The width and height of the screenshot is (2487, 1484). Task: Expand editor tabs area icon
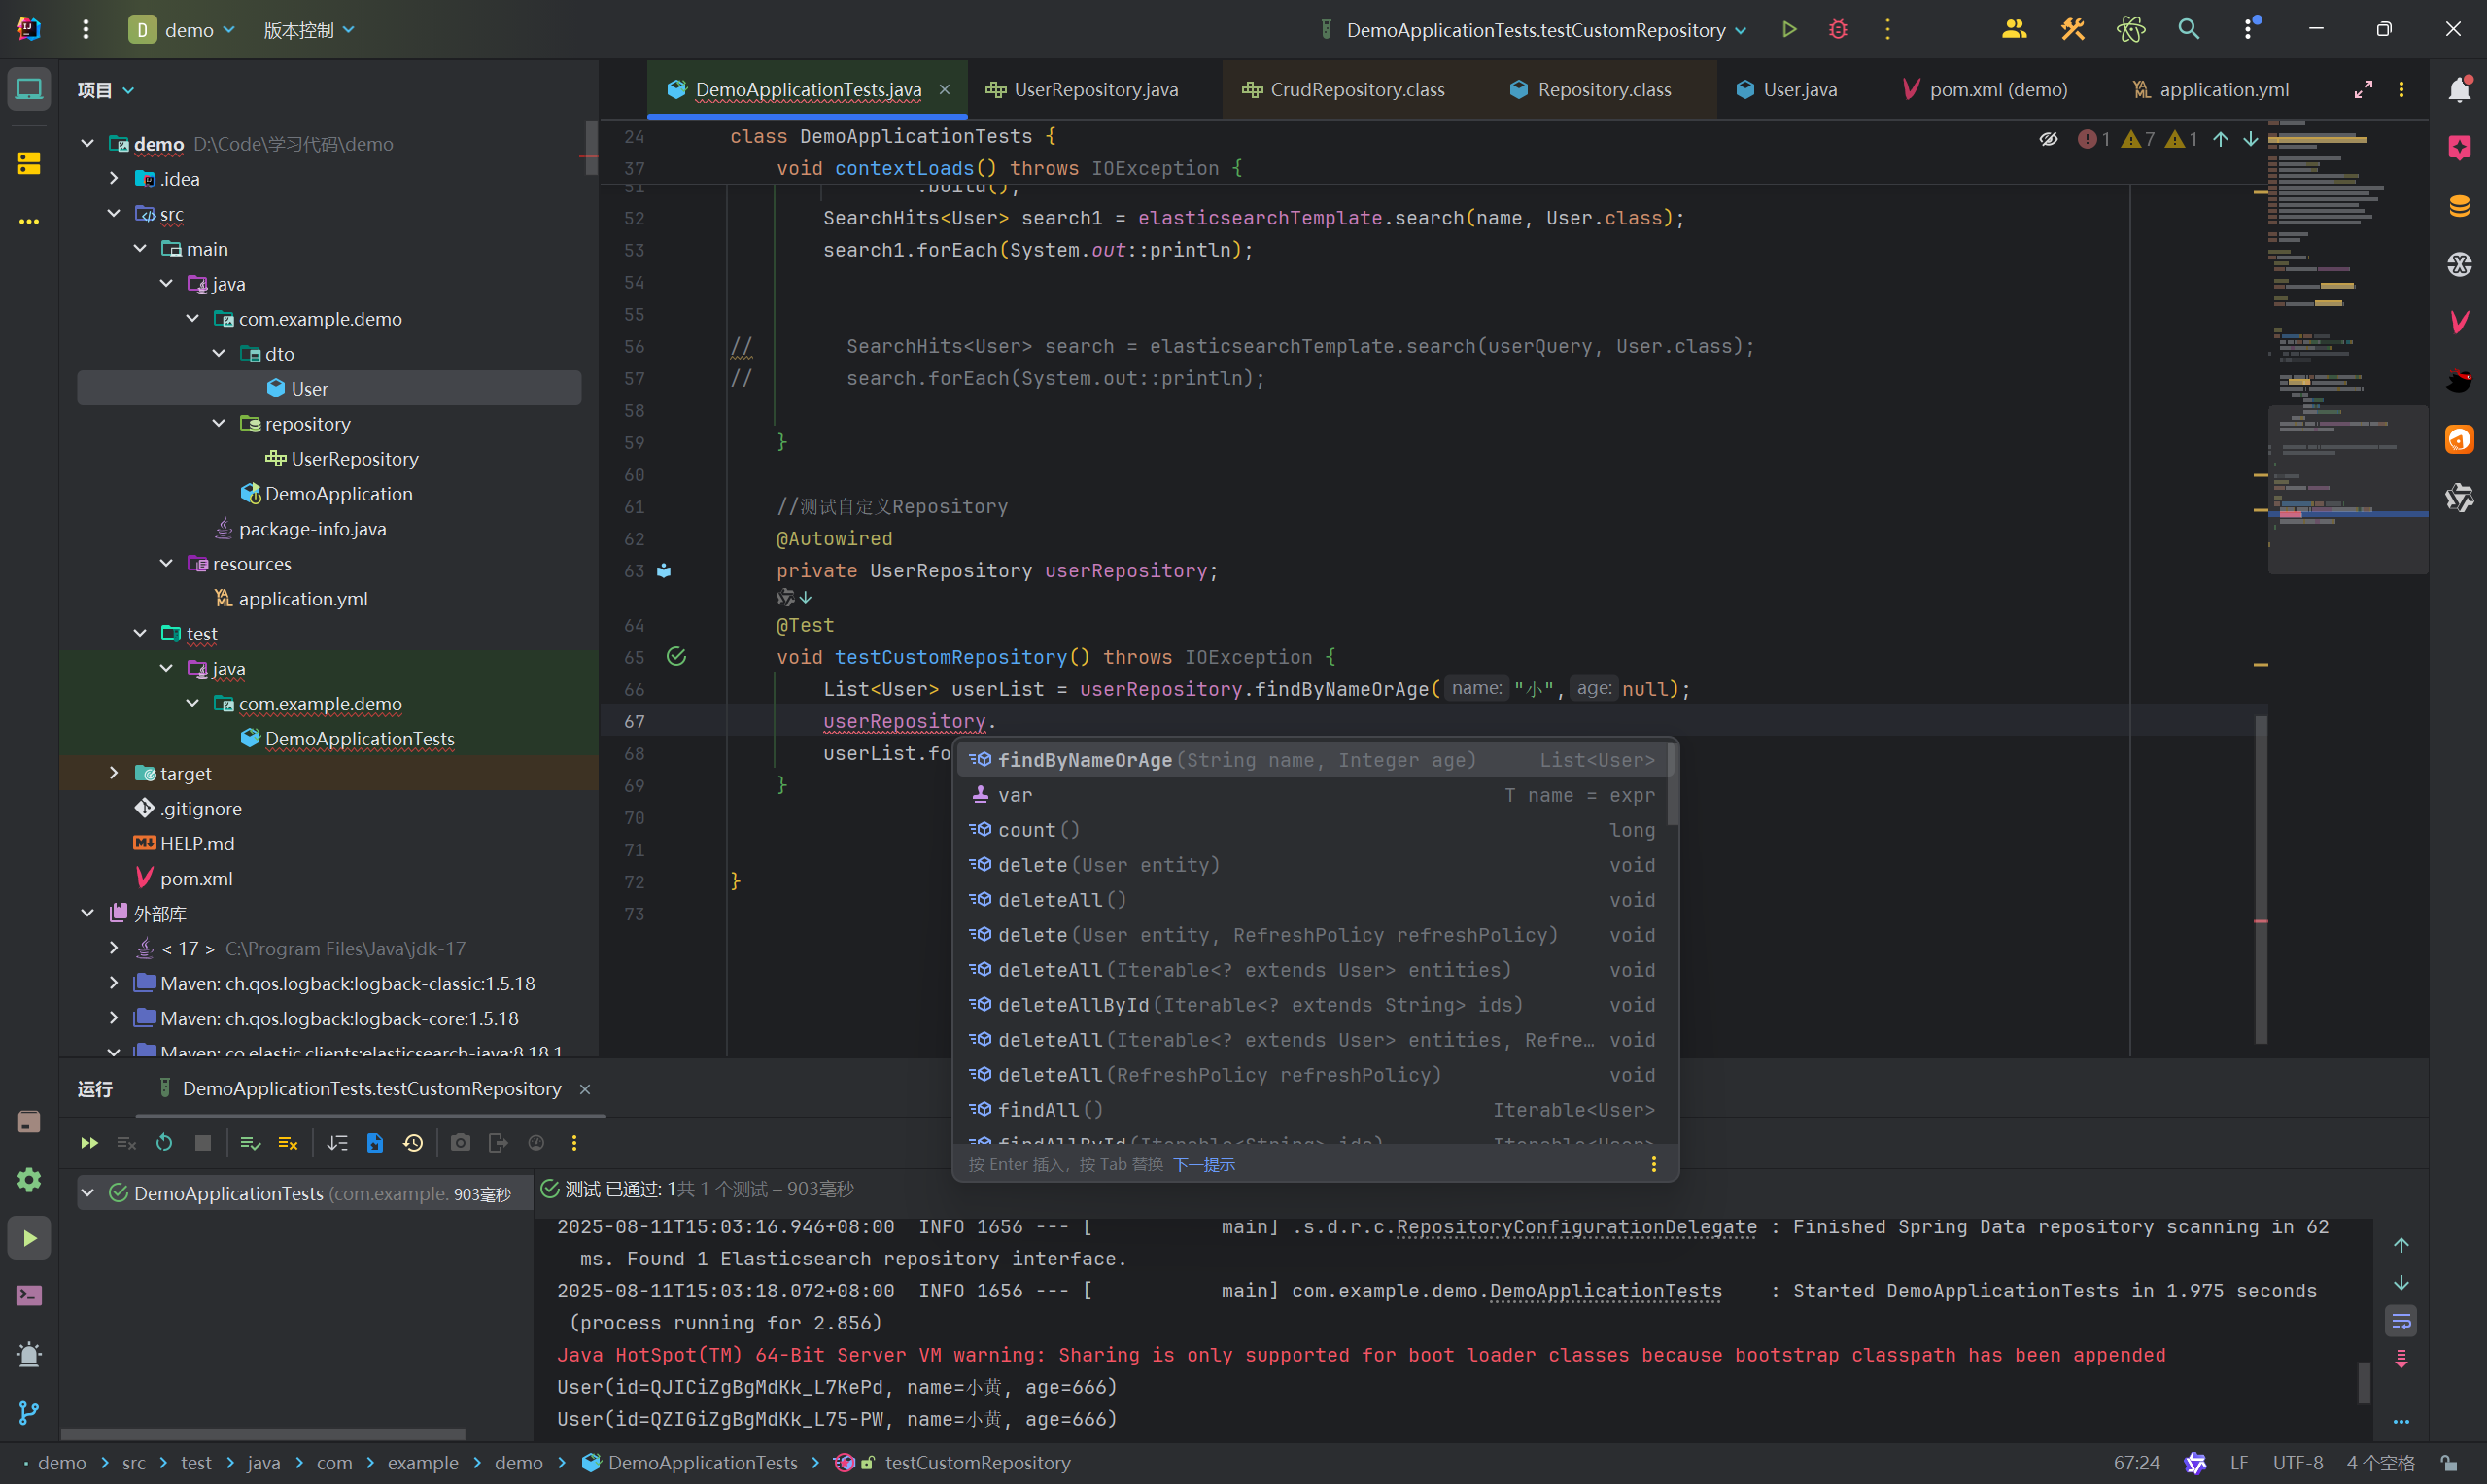coord(2363,90)
